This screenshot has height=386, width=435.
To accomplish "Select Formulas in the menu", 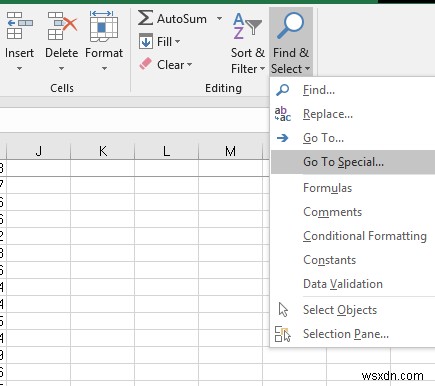I will (353, 188).
